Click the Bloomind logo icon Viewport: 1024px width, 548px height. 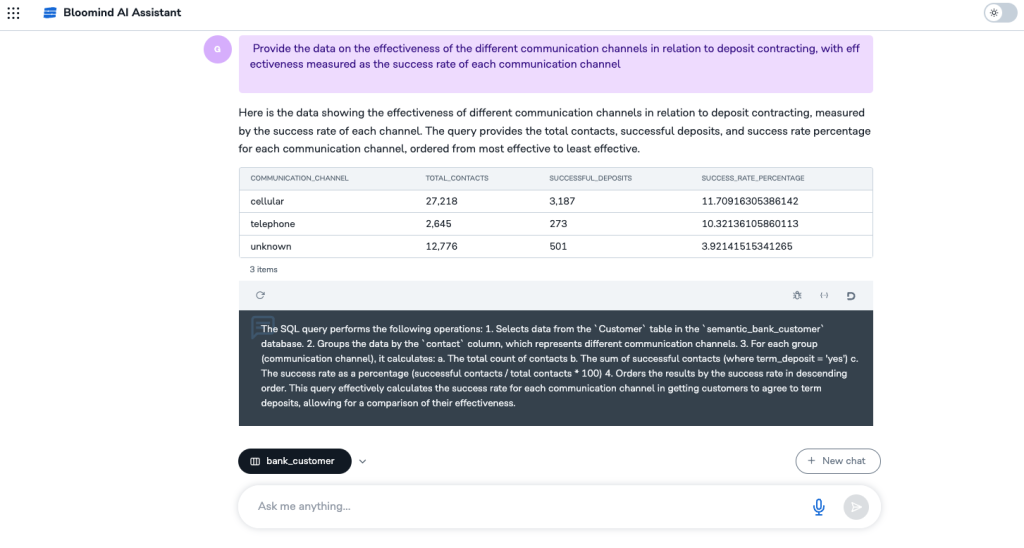click(x=50, y=13)
